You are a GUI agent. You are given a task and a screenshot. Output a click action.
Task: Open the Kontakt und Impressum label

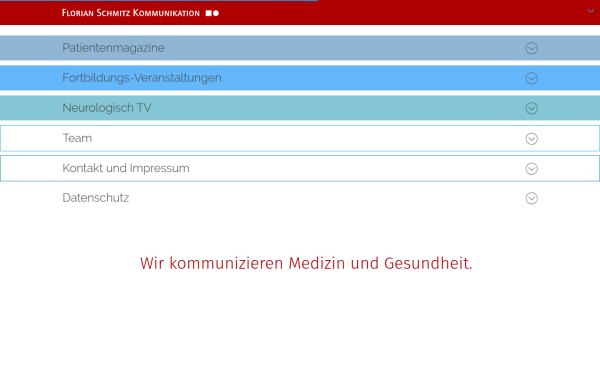(x=126, y=168)
